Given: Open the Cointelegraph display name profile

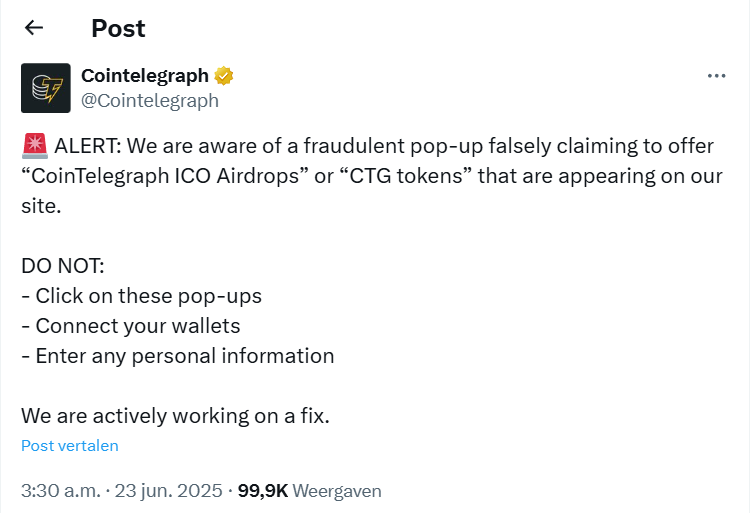Looking at the screenshot, I should pos(145,76).
